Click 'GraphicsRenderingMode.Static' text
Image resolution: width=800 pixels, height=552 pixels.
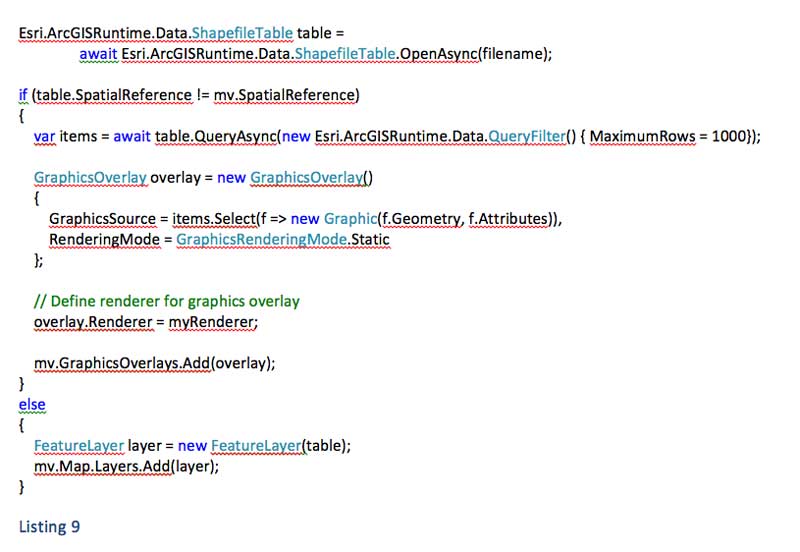[x=283, y=239]
